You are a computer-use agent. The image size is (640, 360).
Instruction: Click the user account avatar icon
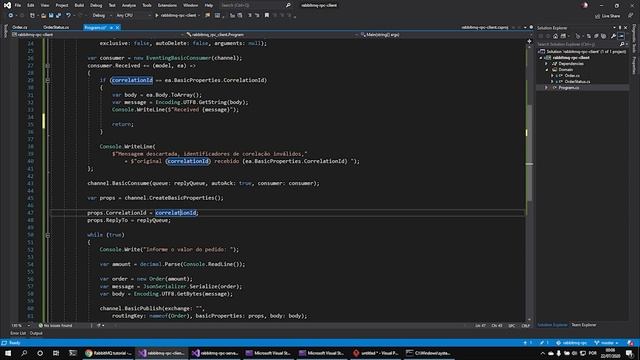point(585,5)
